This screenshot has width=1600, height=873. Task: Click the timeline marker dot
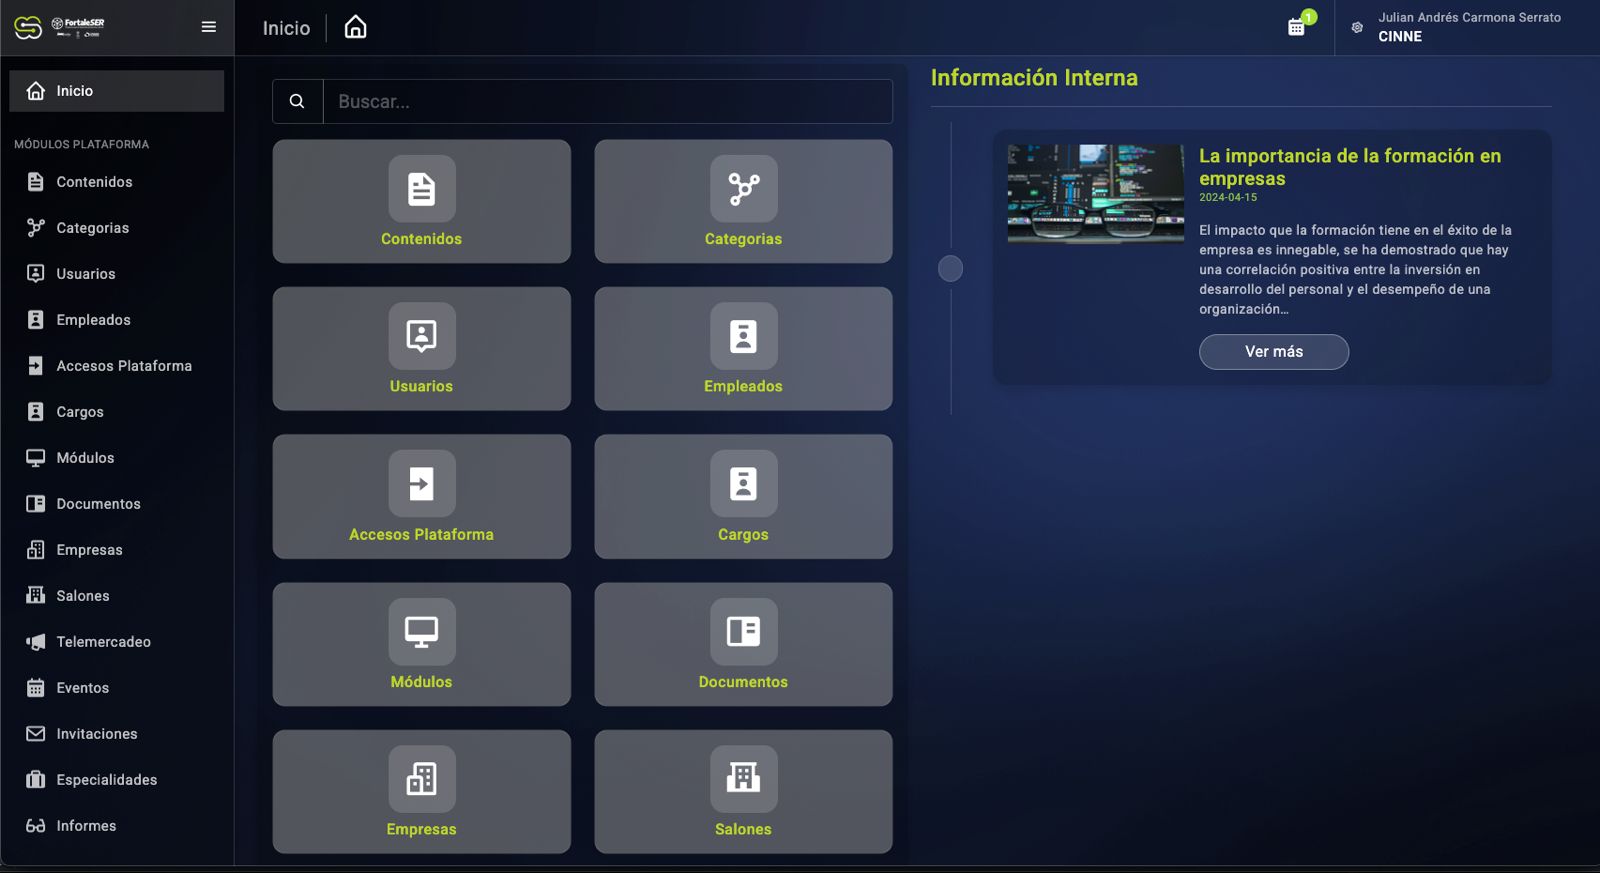[x=950, y=268]
